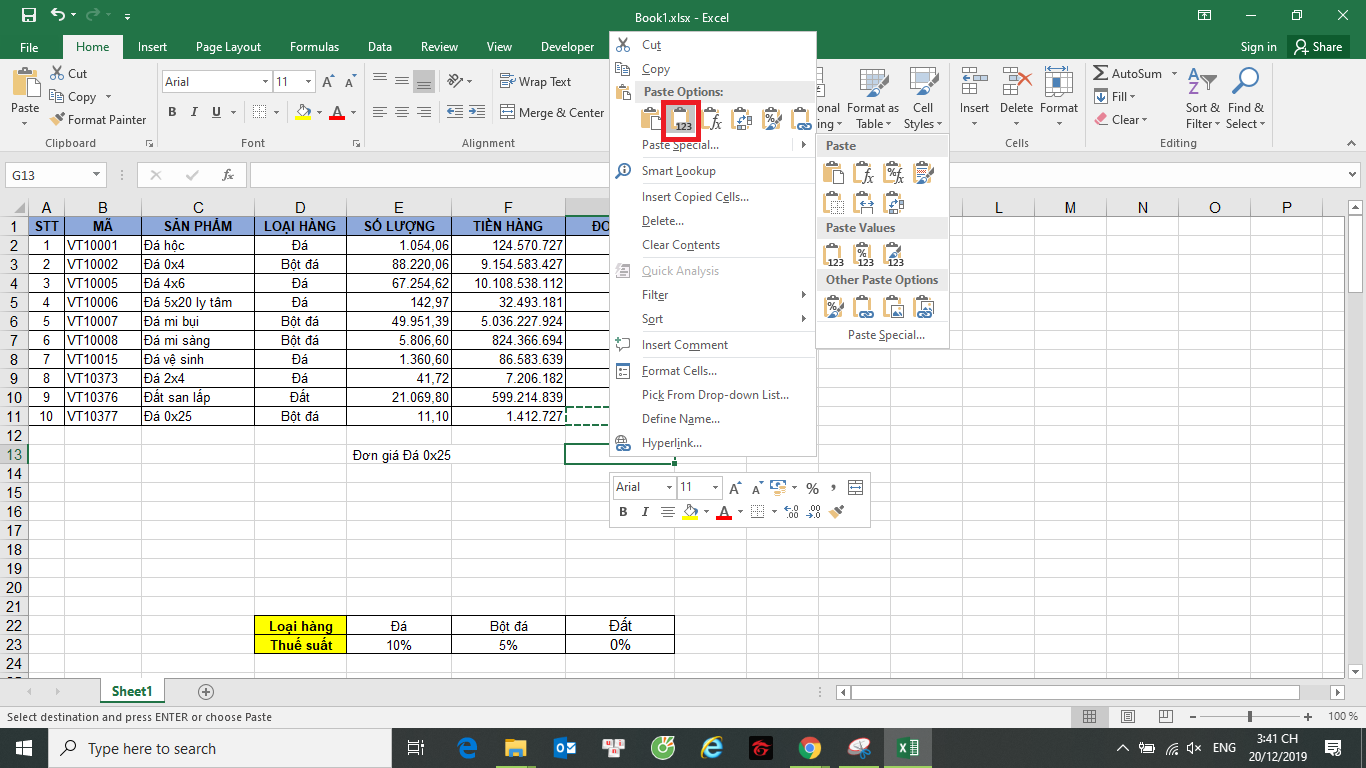The image size is (1366, 768).
Task: Click the Merge & Center icon
Action: [508, 113]
